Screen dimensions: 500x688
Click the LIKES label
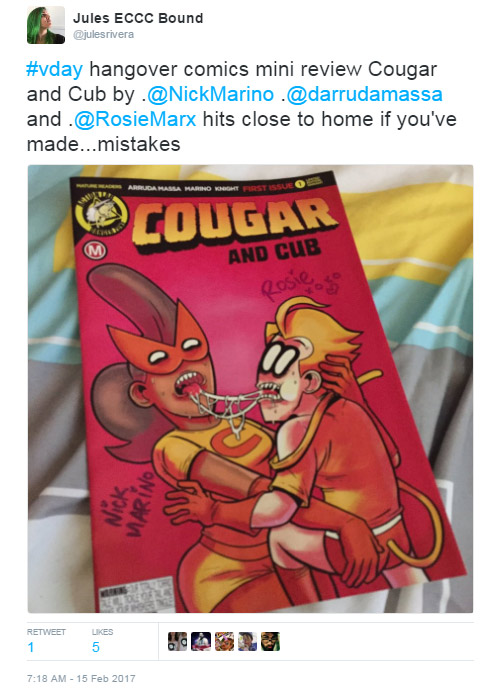[x=103, y=632]
